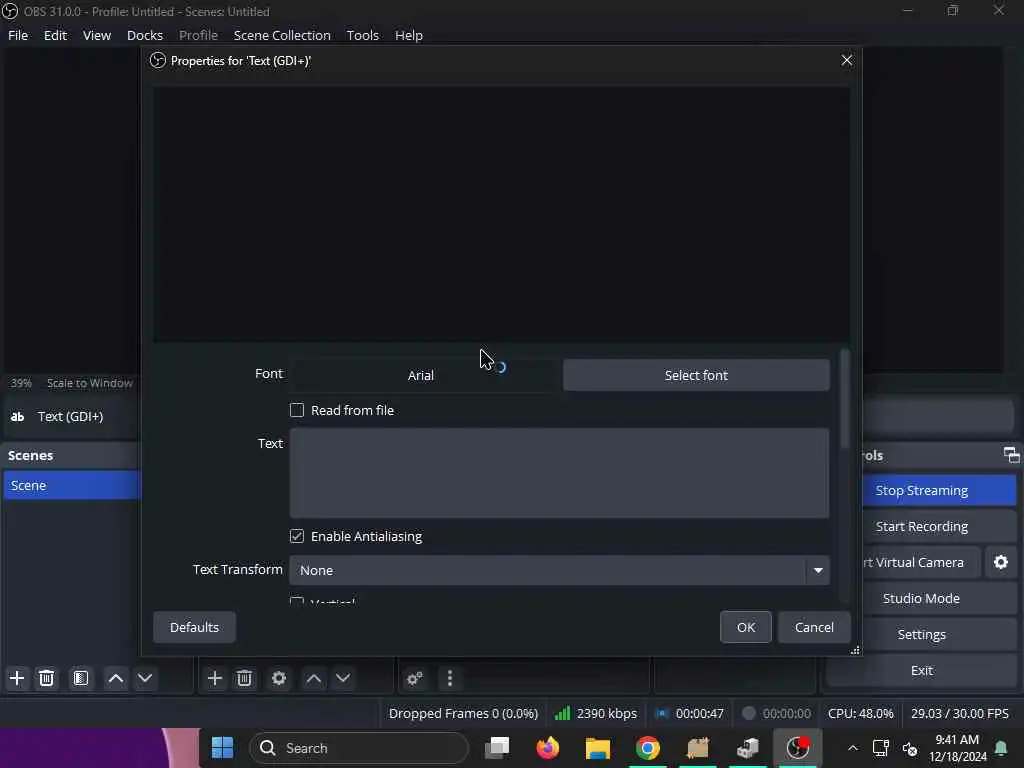Open the Text Transform dropdown
Viewport: 1024px width, 768px height.
tap(559, 570)
